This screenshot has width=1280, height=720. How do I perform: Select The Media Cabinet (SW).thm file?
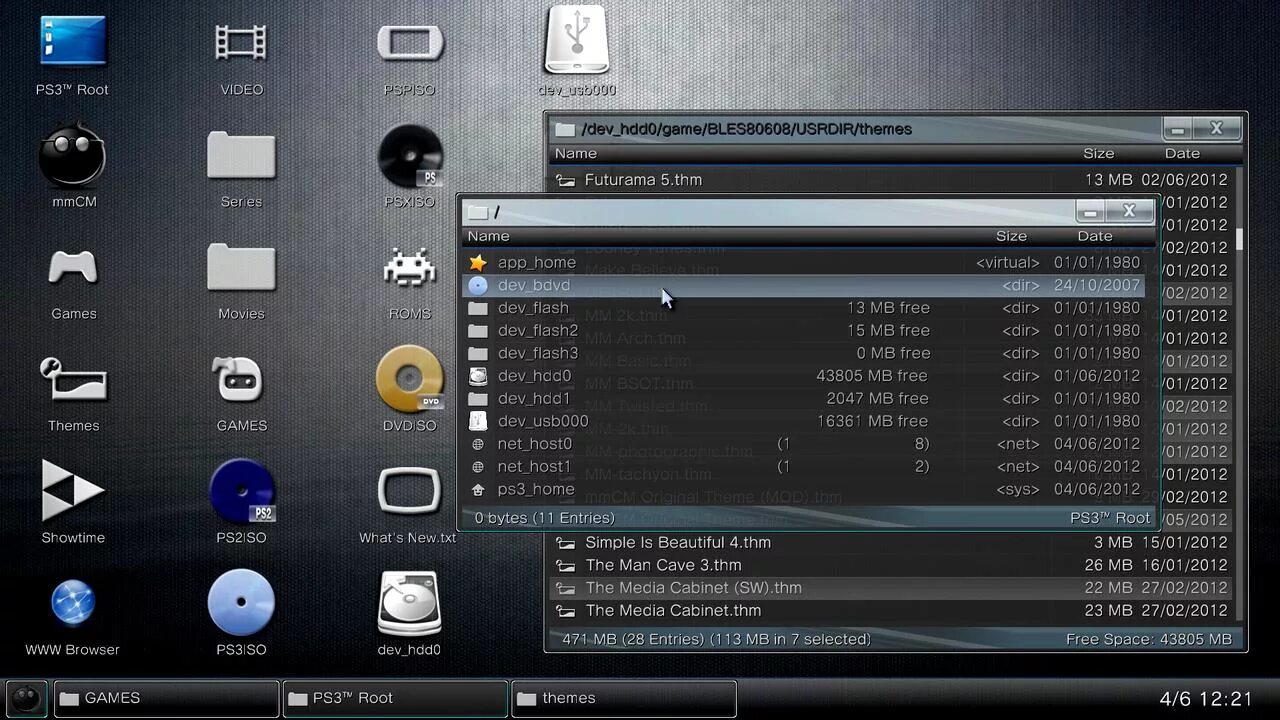pos(892,588)
